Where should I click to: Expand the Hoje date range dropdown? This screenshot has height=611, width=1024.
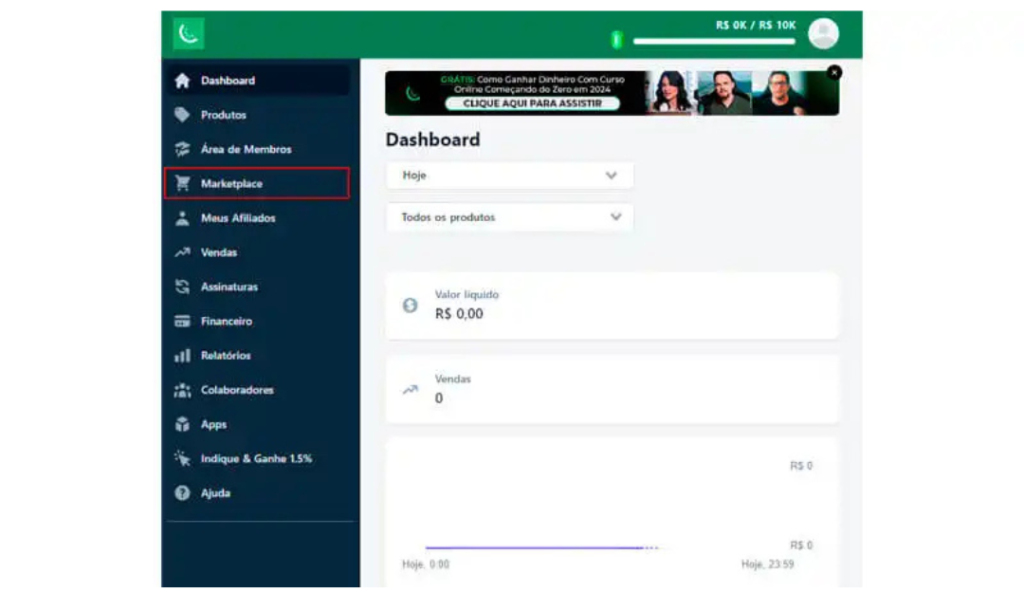coord(509,175)
